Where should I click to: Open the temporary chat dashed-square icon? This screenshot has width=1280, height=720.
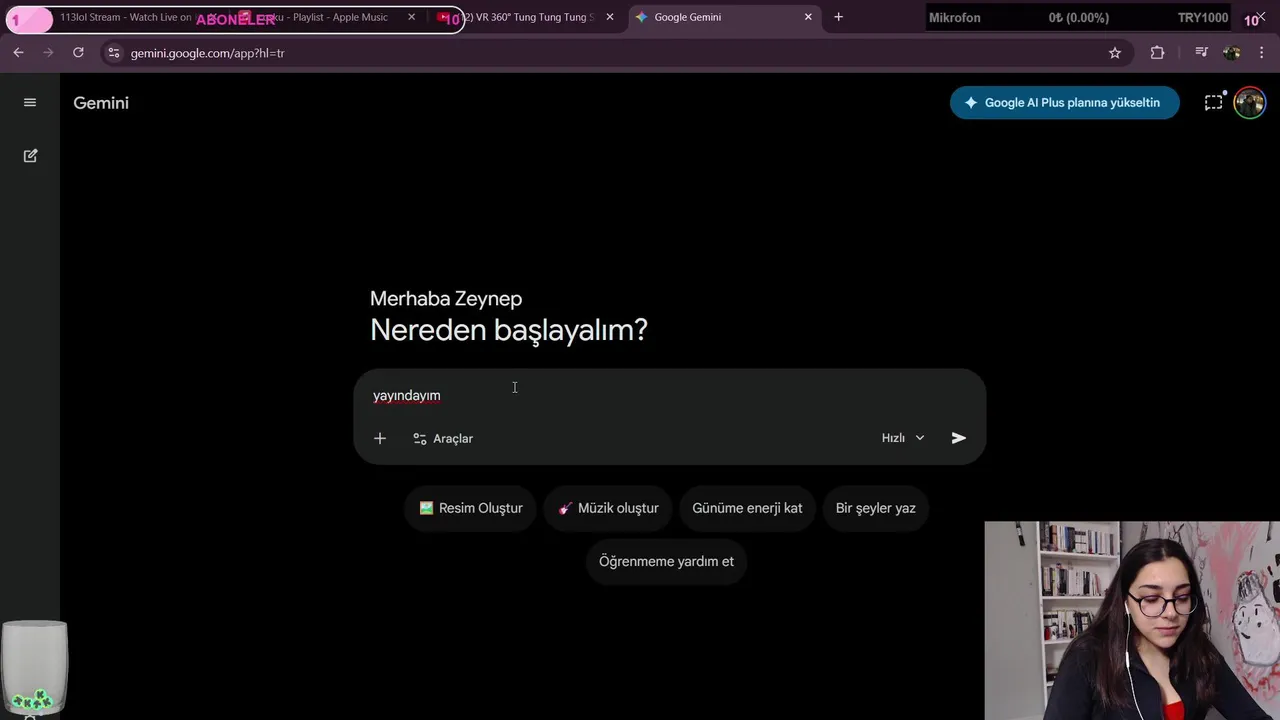(1213, 102)
